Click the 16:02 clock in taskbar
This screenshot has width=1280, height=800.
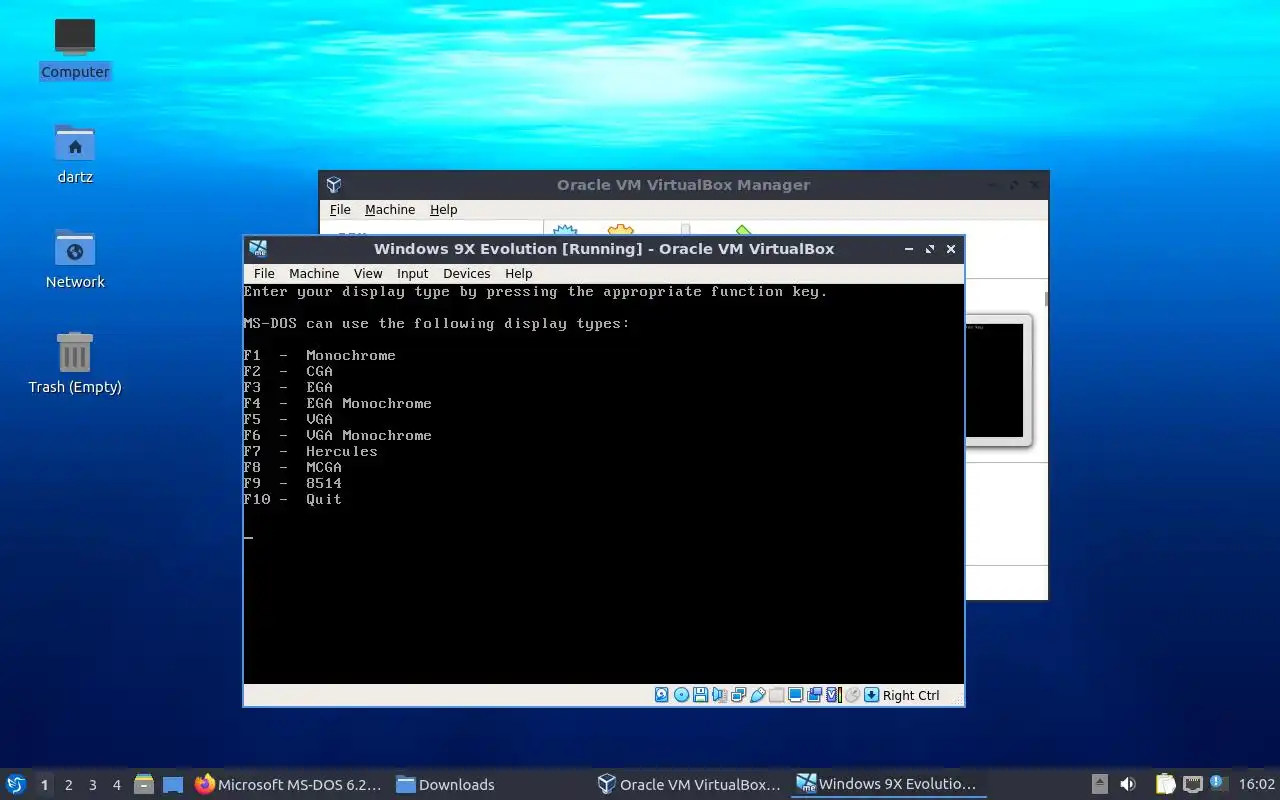tap(1257, 785)
